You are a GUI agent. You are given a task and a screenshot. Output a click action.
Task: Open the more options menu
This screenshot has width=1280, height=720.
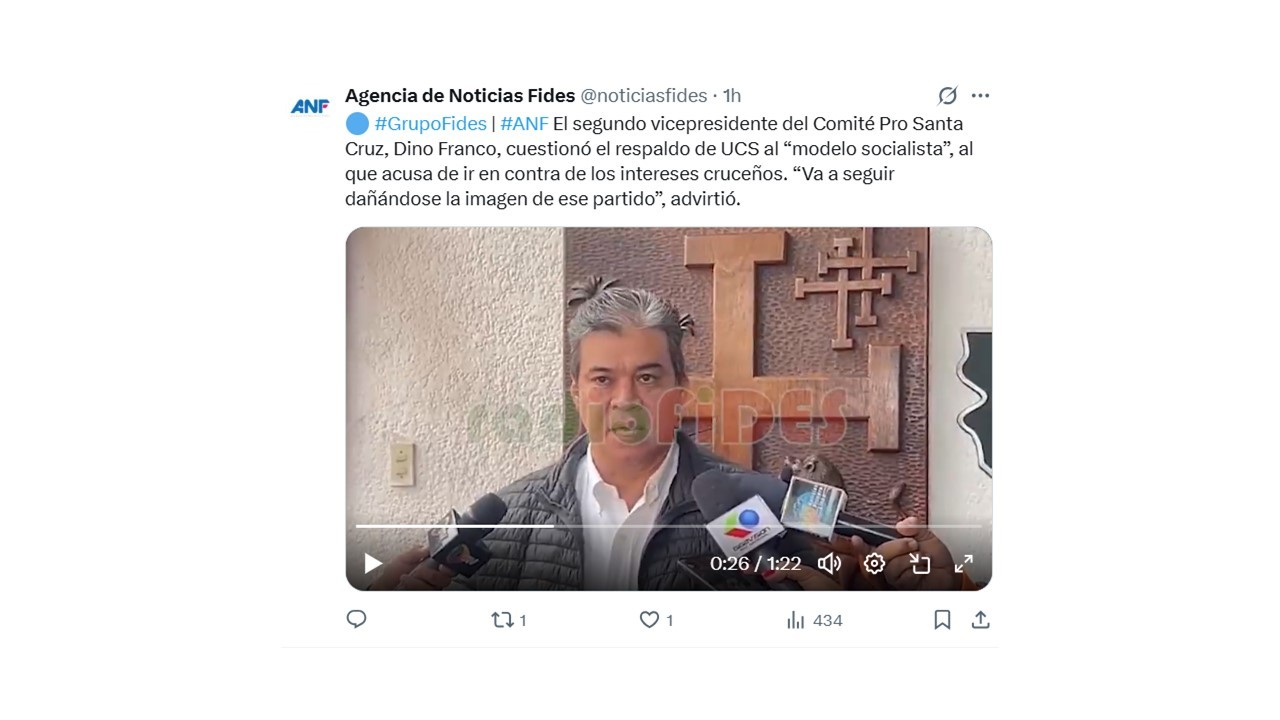point(980,96)
